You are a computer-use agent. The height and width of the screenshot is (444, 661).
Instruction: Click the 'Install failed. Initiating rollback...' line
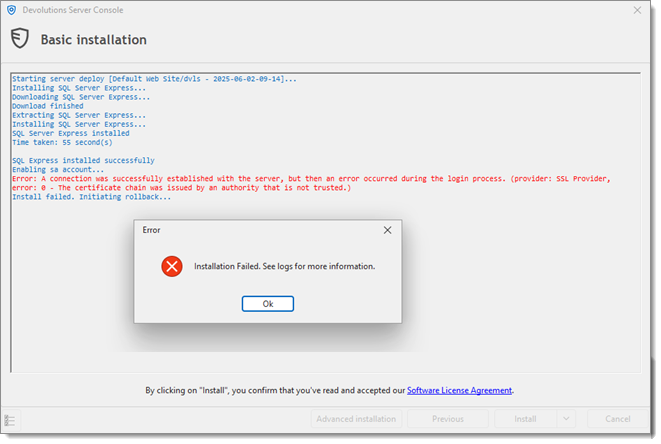pyautogui.click(x=91, y=197)
